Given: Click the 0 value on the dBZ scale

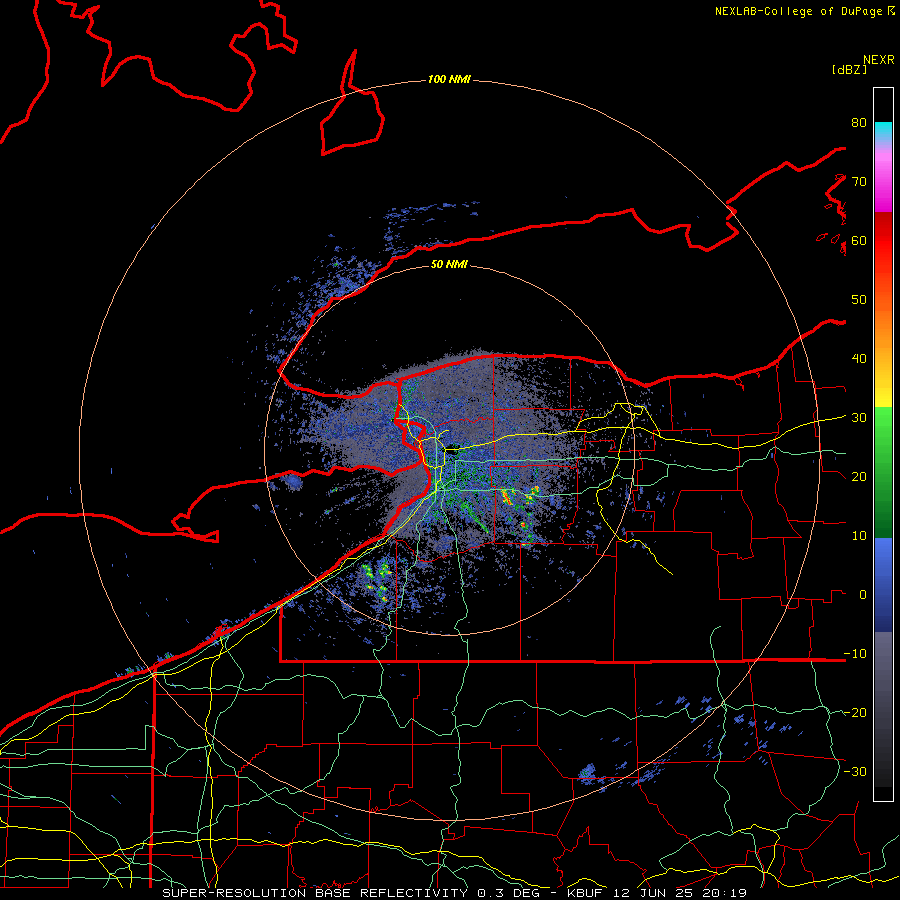Looking at the screenshot, I should (x=863, y=595).
